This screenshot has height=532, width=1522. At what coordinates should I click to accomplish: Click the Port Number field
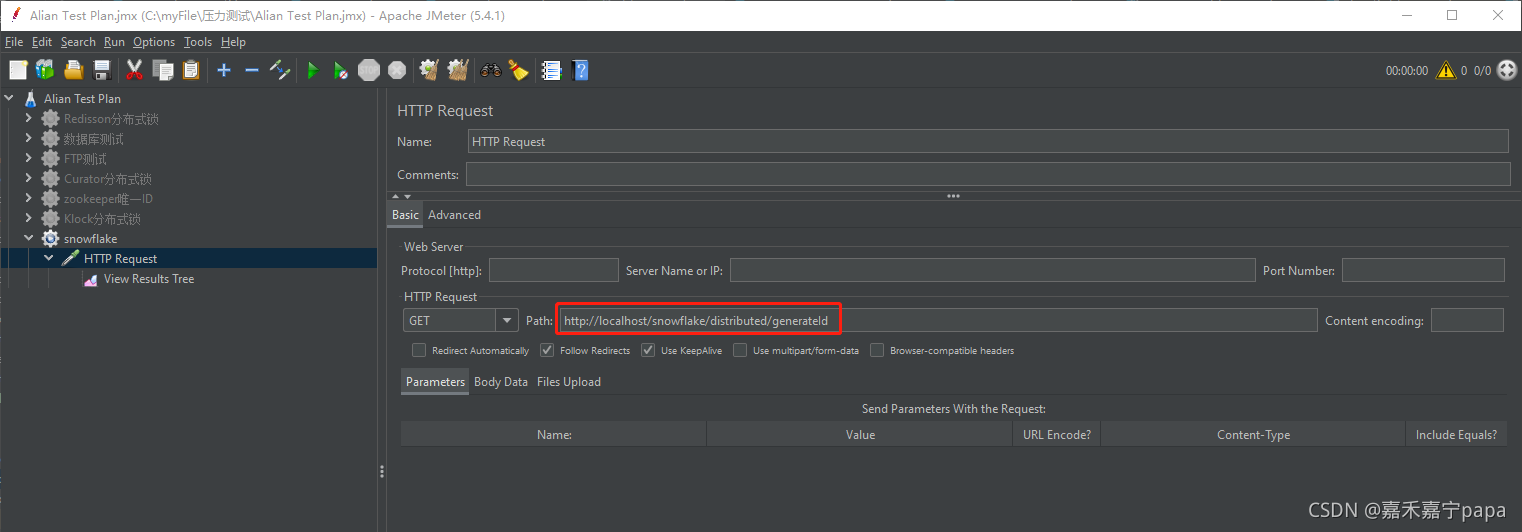coord(1423,270)
